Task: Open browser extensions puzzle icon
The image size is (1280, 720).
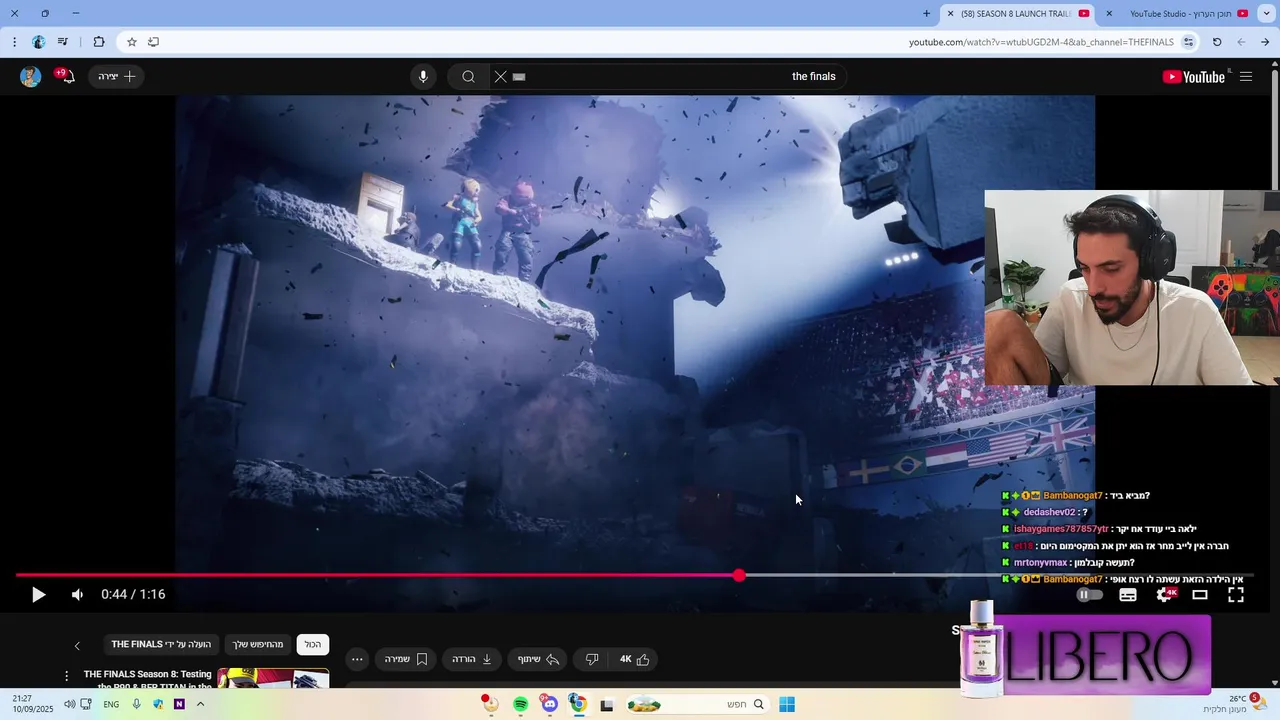Action: 98,42
